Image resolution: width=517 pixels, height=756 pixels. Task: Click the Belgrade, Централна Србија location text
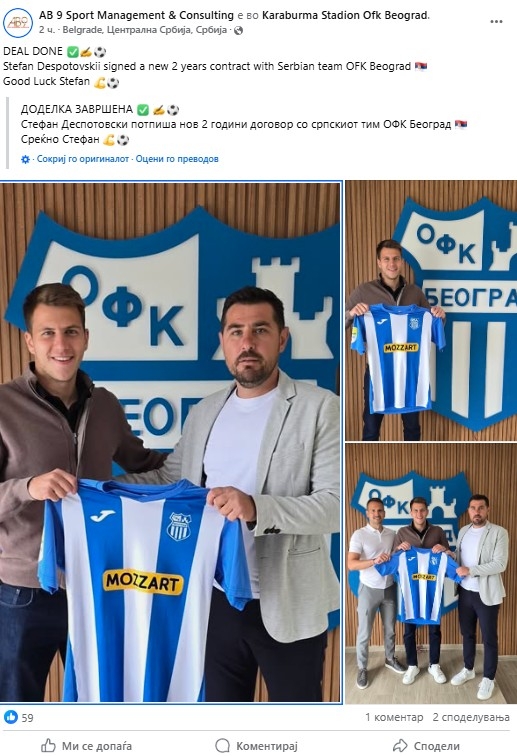point(145,30)
